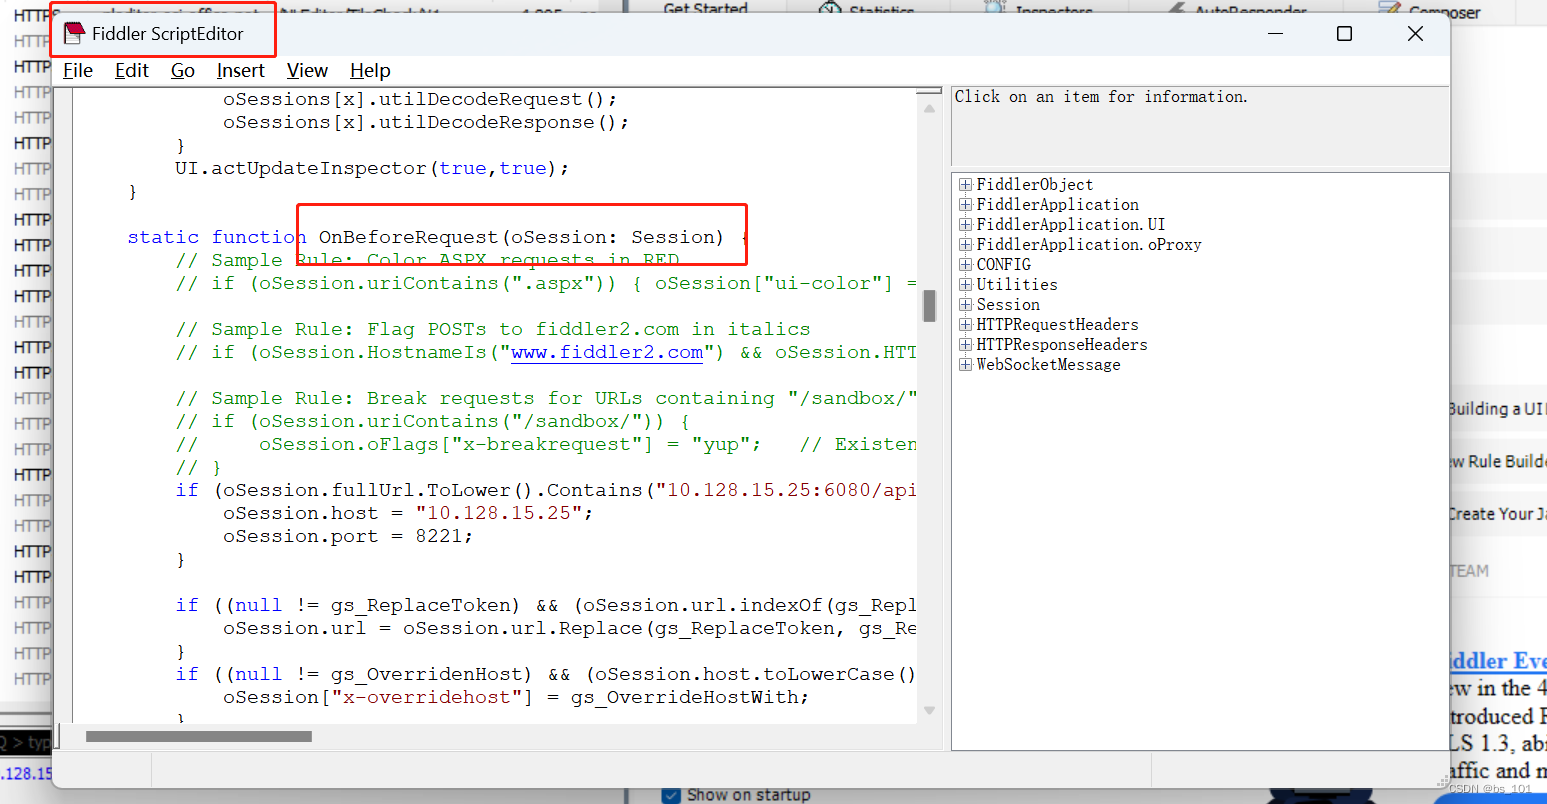Expand the FiddlerApplication.UI node

(x=966, y=225)
